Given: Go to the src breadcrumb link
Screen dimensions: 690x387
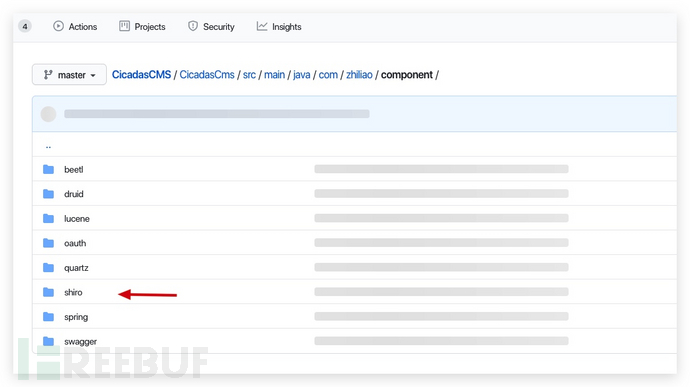Looking at the screenshot, I should pos(249,75).
